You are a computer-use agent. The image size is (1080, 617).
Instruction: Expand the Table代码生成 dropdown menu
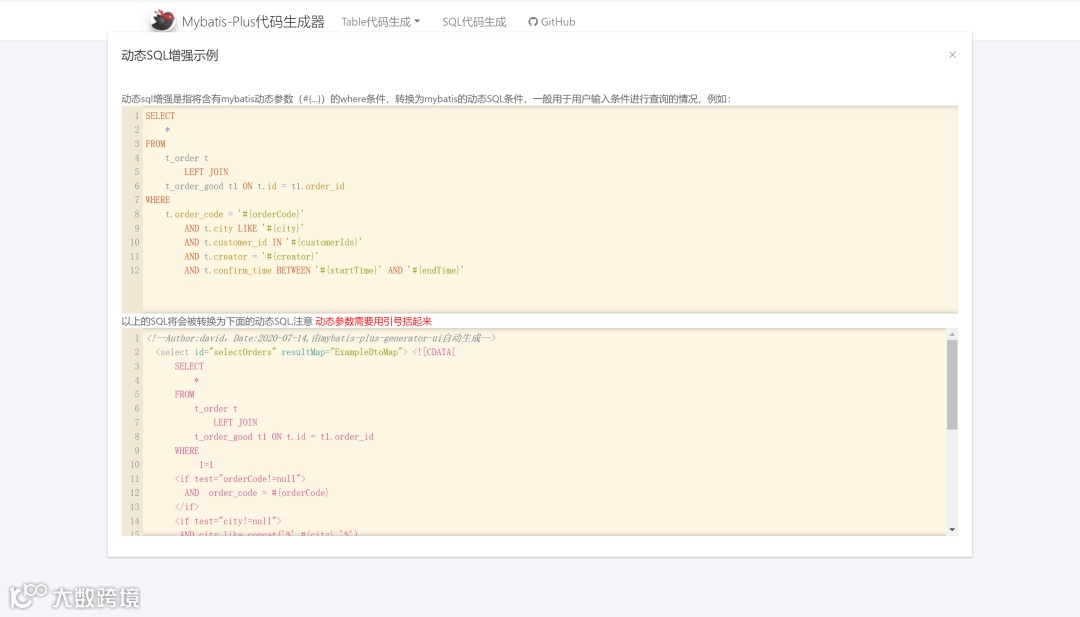coord(380,22)
